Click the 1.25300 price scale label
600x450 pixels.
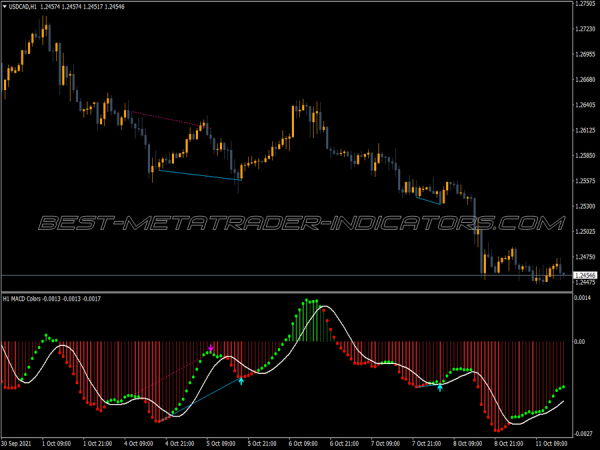pos(585,206)
